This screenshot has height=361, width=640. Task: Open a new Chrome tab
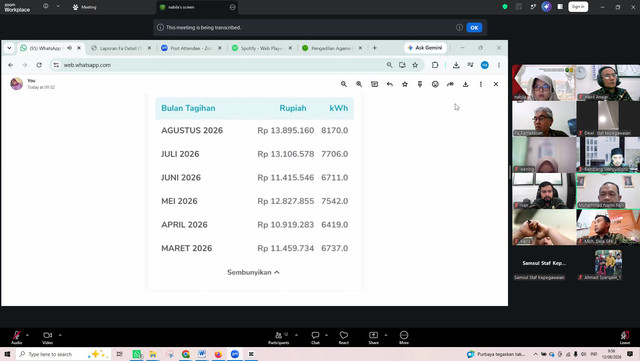tap(375, 48)
